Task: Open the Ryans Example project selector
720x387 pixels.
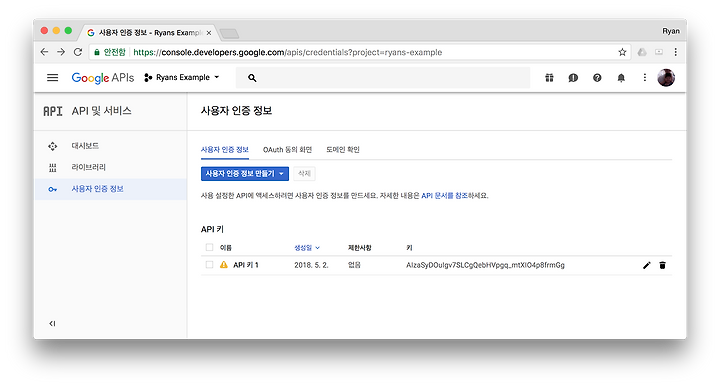Action: click(x=182, y=78)
